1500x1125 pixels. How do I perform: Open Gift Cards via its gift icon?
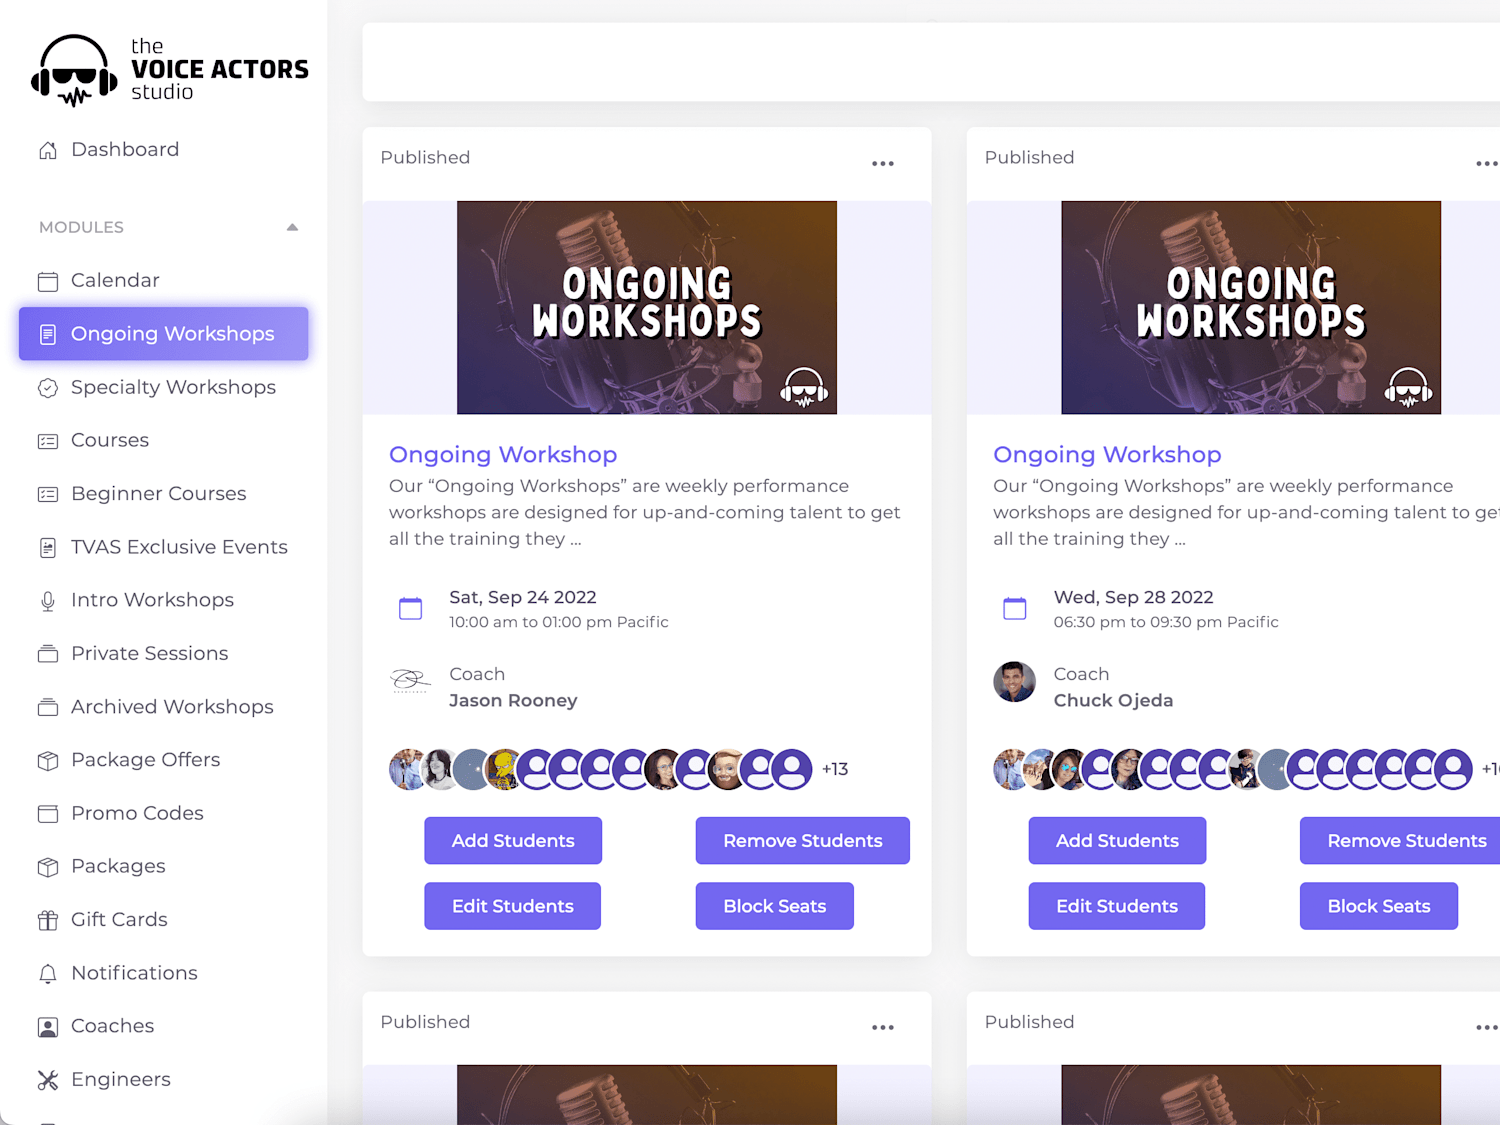(x=48, y=920)
